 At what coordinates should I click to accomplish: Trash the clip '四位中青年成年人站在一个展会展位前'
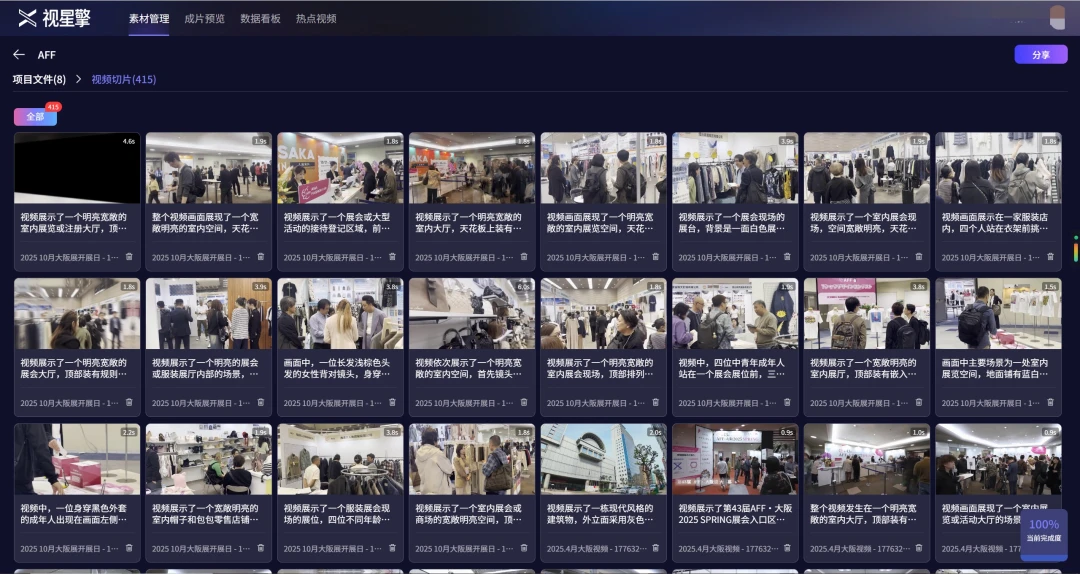pyautogui.click(x=787, y=402)
